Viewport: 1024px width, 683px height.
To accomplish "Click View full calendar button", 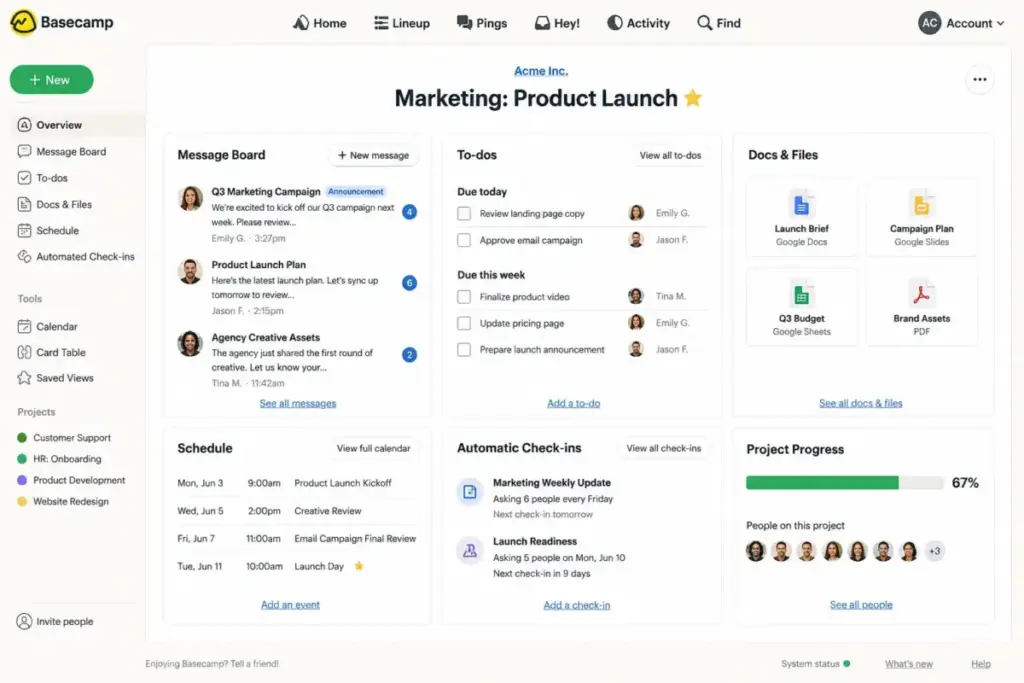I will (x=374, y=449).
